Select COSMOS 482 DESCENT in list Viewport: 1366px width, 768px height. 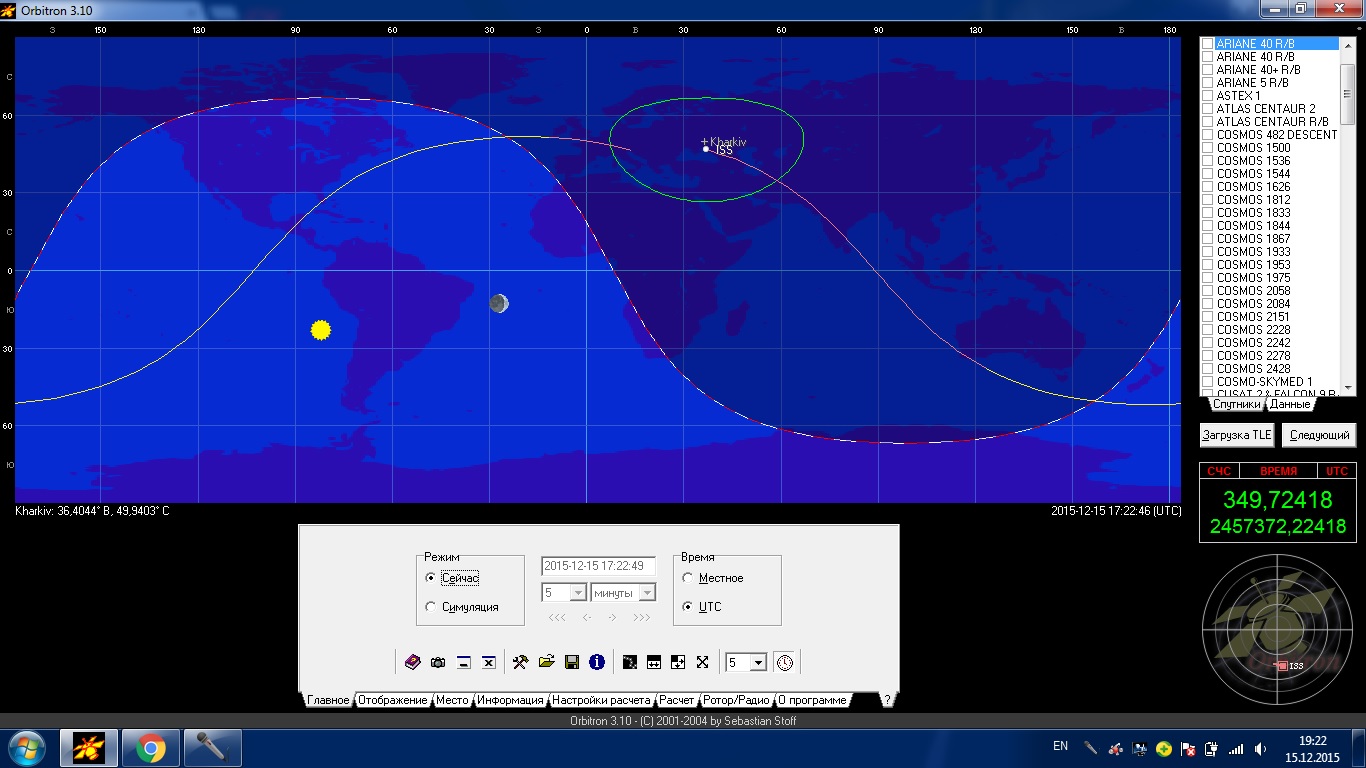coord(1277,135)
